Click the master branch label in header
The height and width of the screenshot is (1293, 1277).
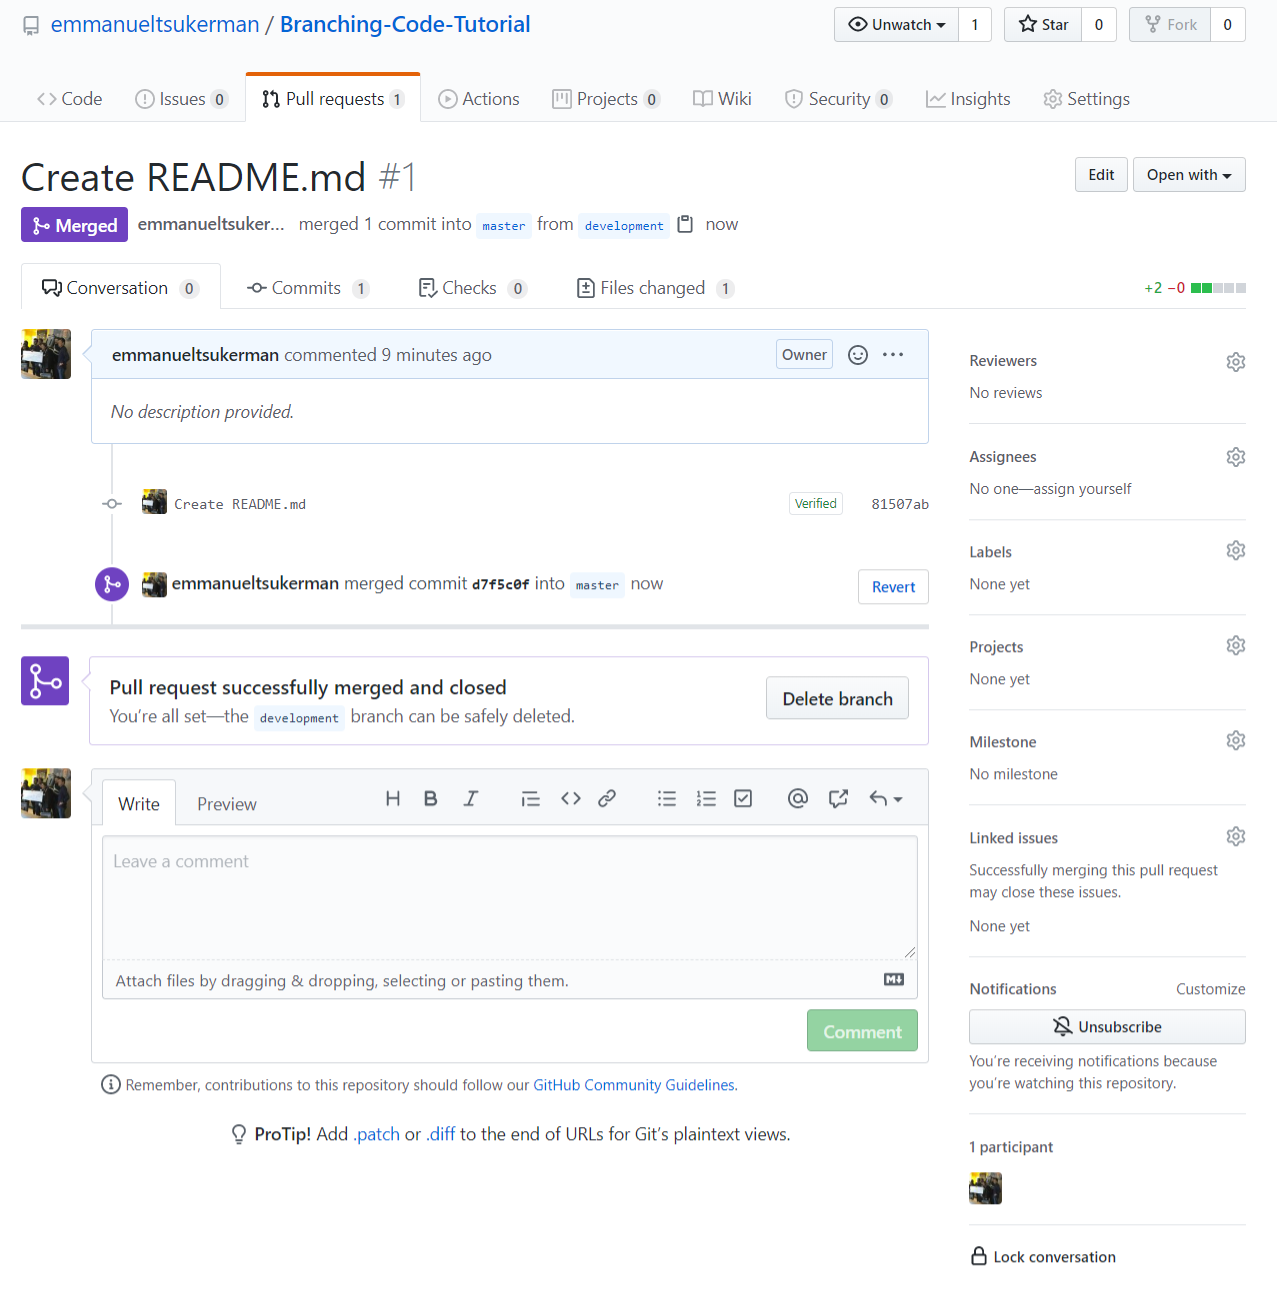click(504, 226)
